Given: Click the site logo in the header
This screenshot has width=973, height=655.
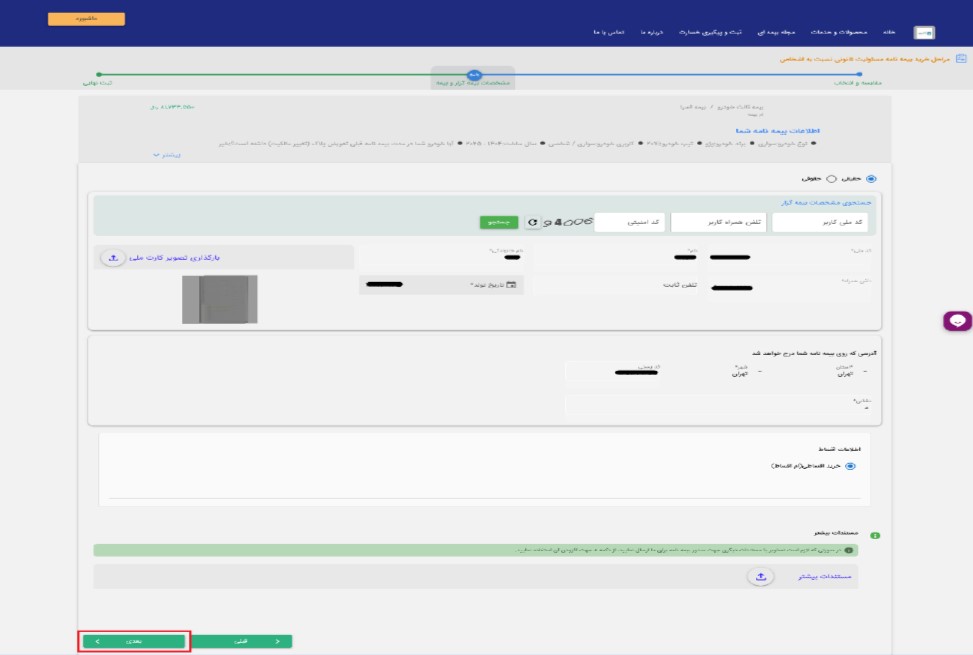Looking at the screenshot, I should coord(926,33).
